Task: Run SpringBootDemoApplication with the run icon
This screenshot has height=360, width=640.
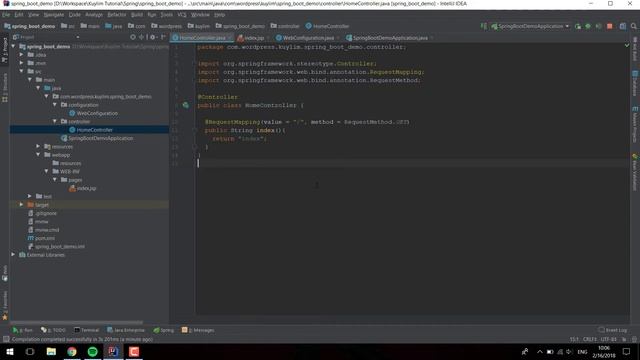Action: (x=578, y=26)
